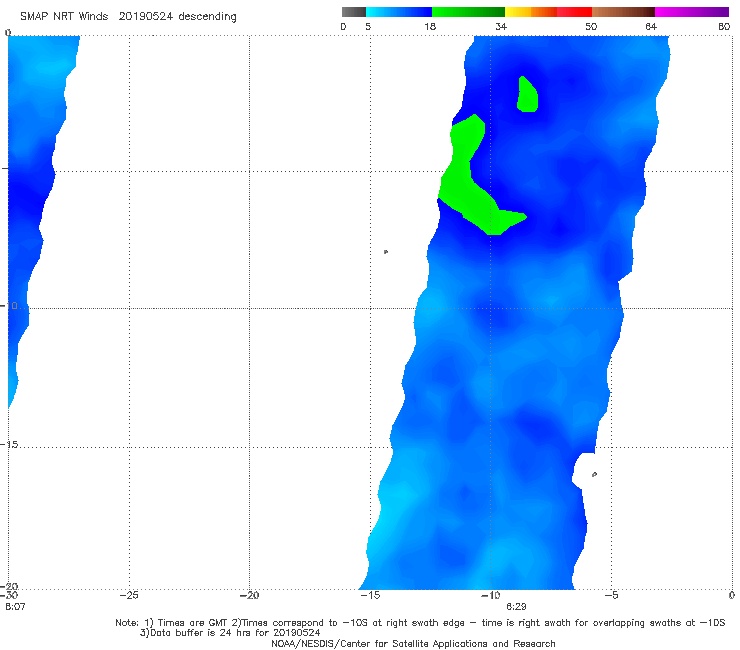
Task: Click the "5" label under the color bar
Action: [x=368, y=27]
